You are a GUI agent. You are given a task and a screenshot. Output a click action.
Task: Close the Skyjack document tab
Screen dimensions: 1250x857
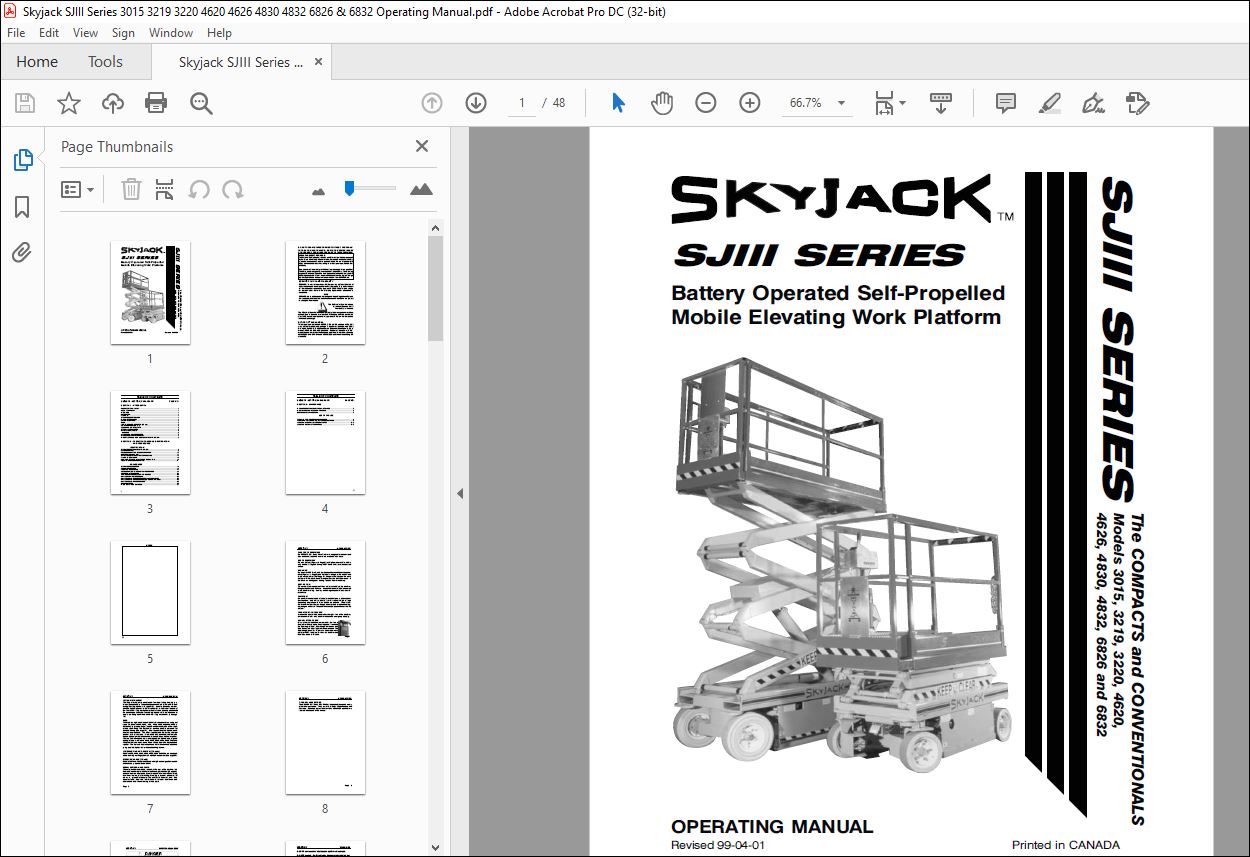(319, 62)
